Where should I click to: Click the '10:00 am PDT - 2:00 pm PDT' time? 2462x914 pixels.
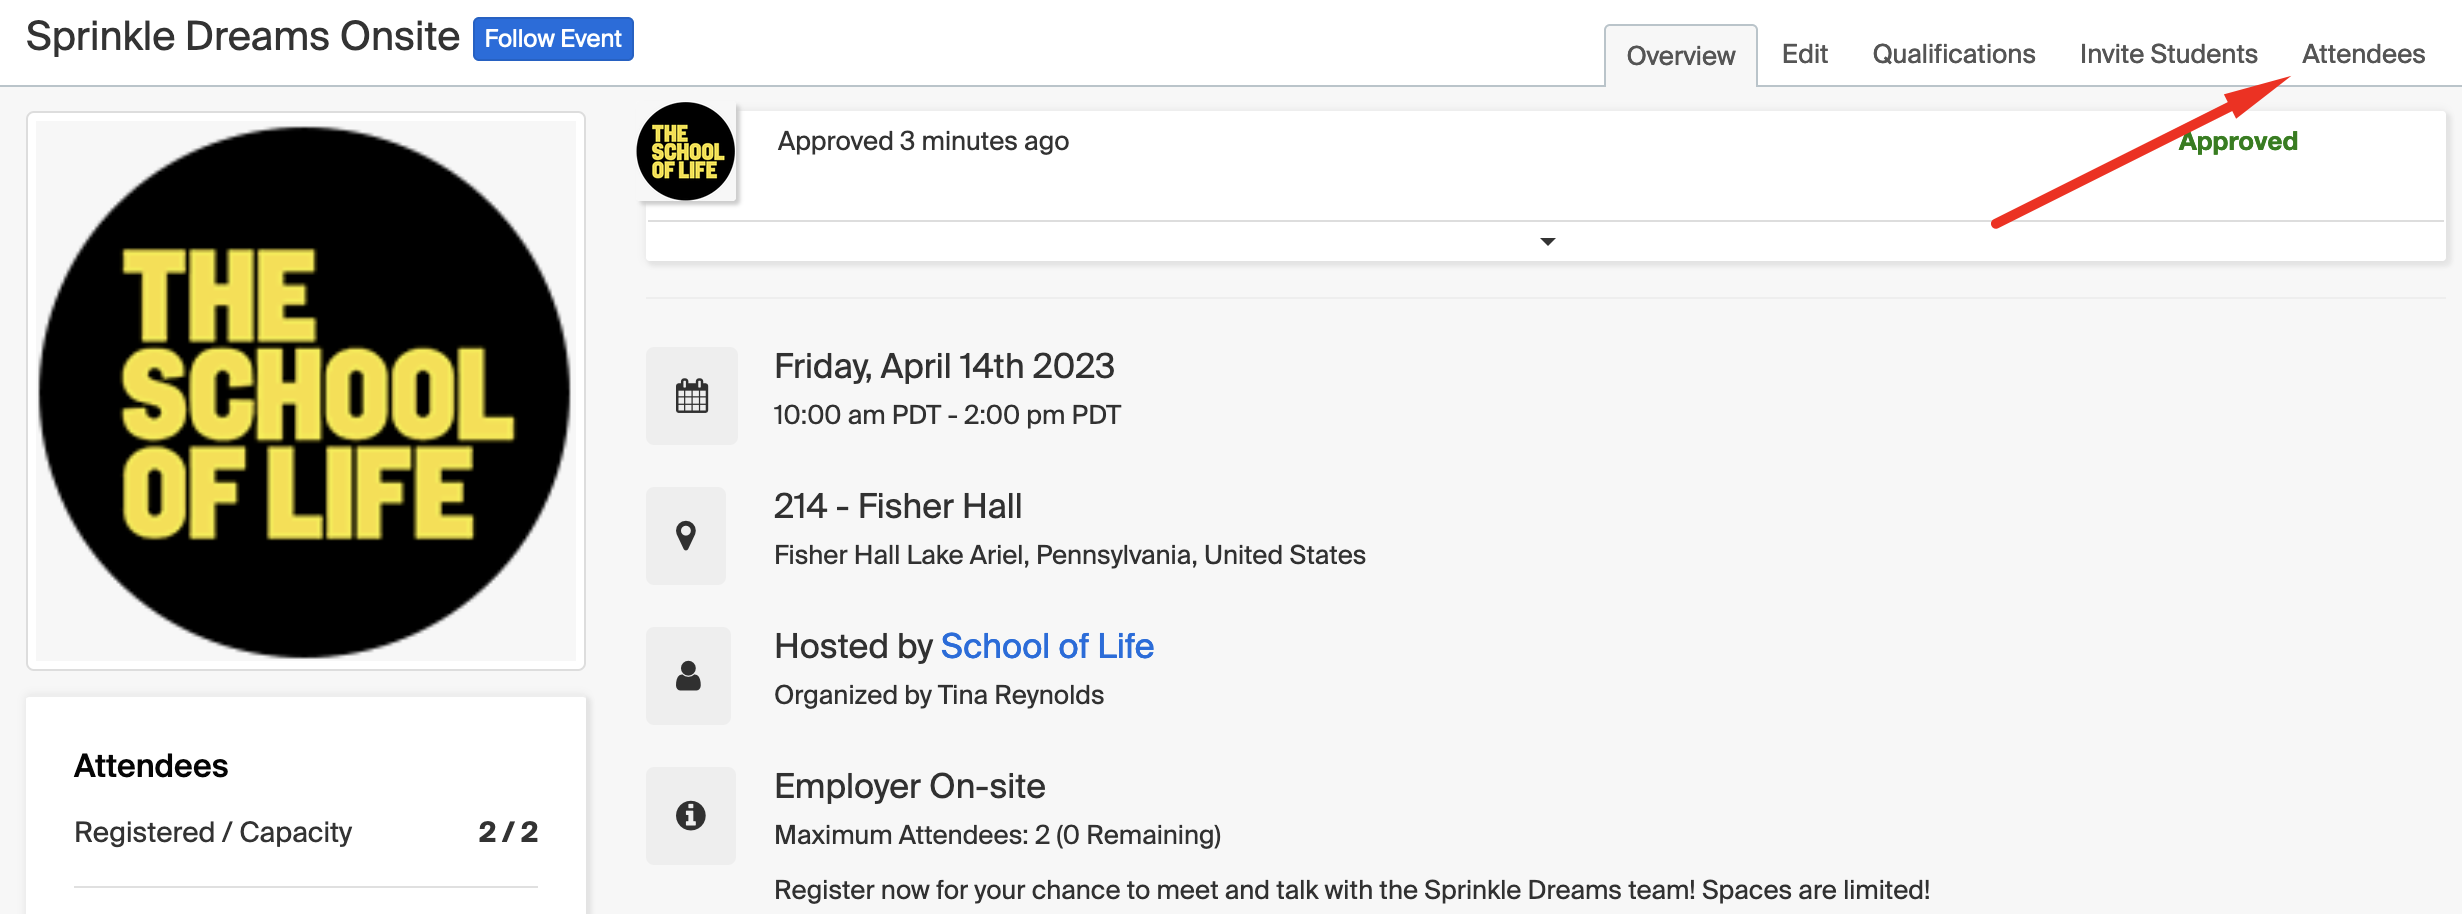pyautogui.click(x=947, y=415)
